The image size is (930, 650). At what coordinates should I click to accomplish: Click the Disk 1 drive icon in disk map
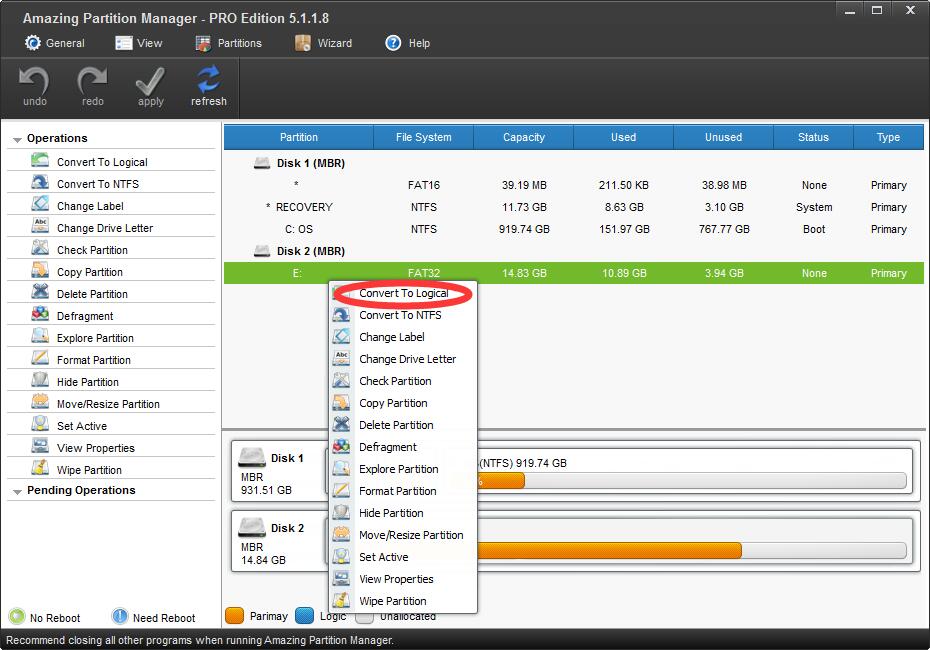[251, 457]
